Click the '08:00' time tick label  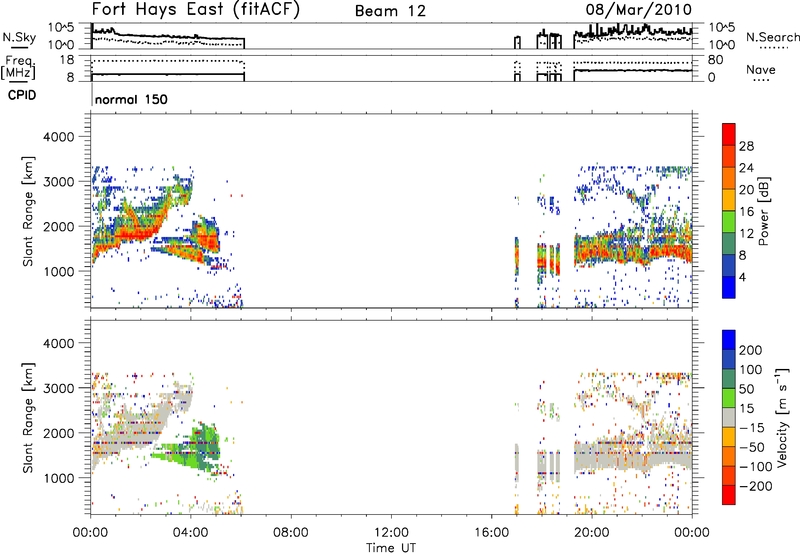pyautogui.click(x=291, y=533)
